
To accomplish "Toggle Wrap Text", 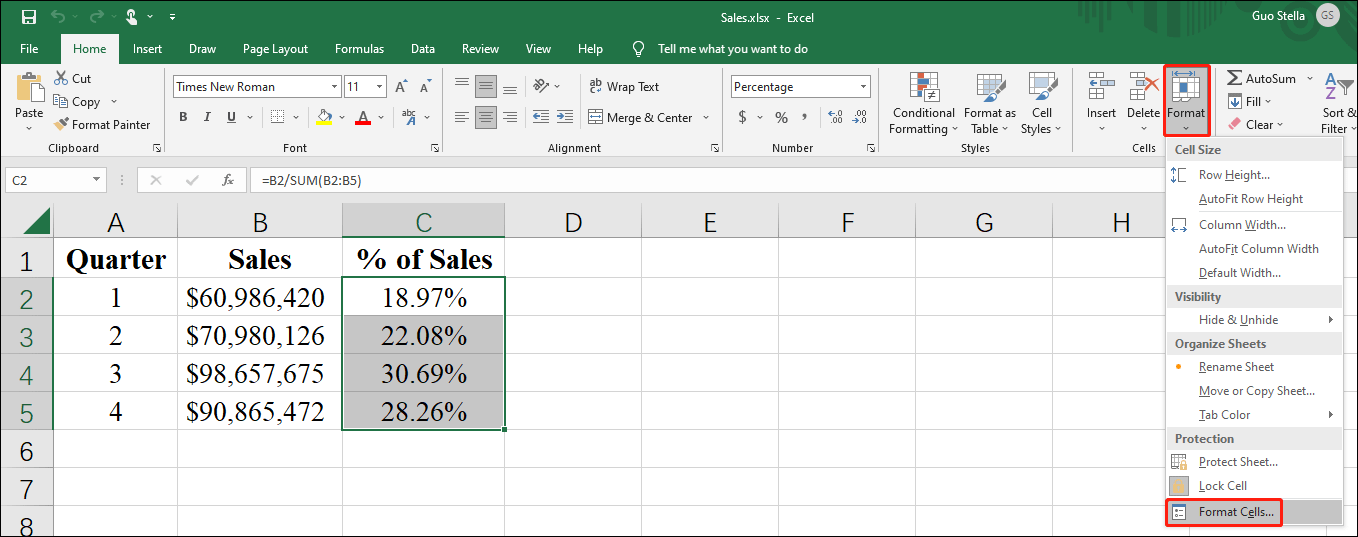I will [x=624, y=87].
